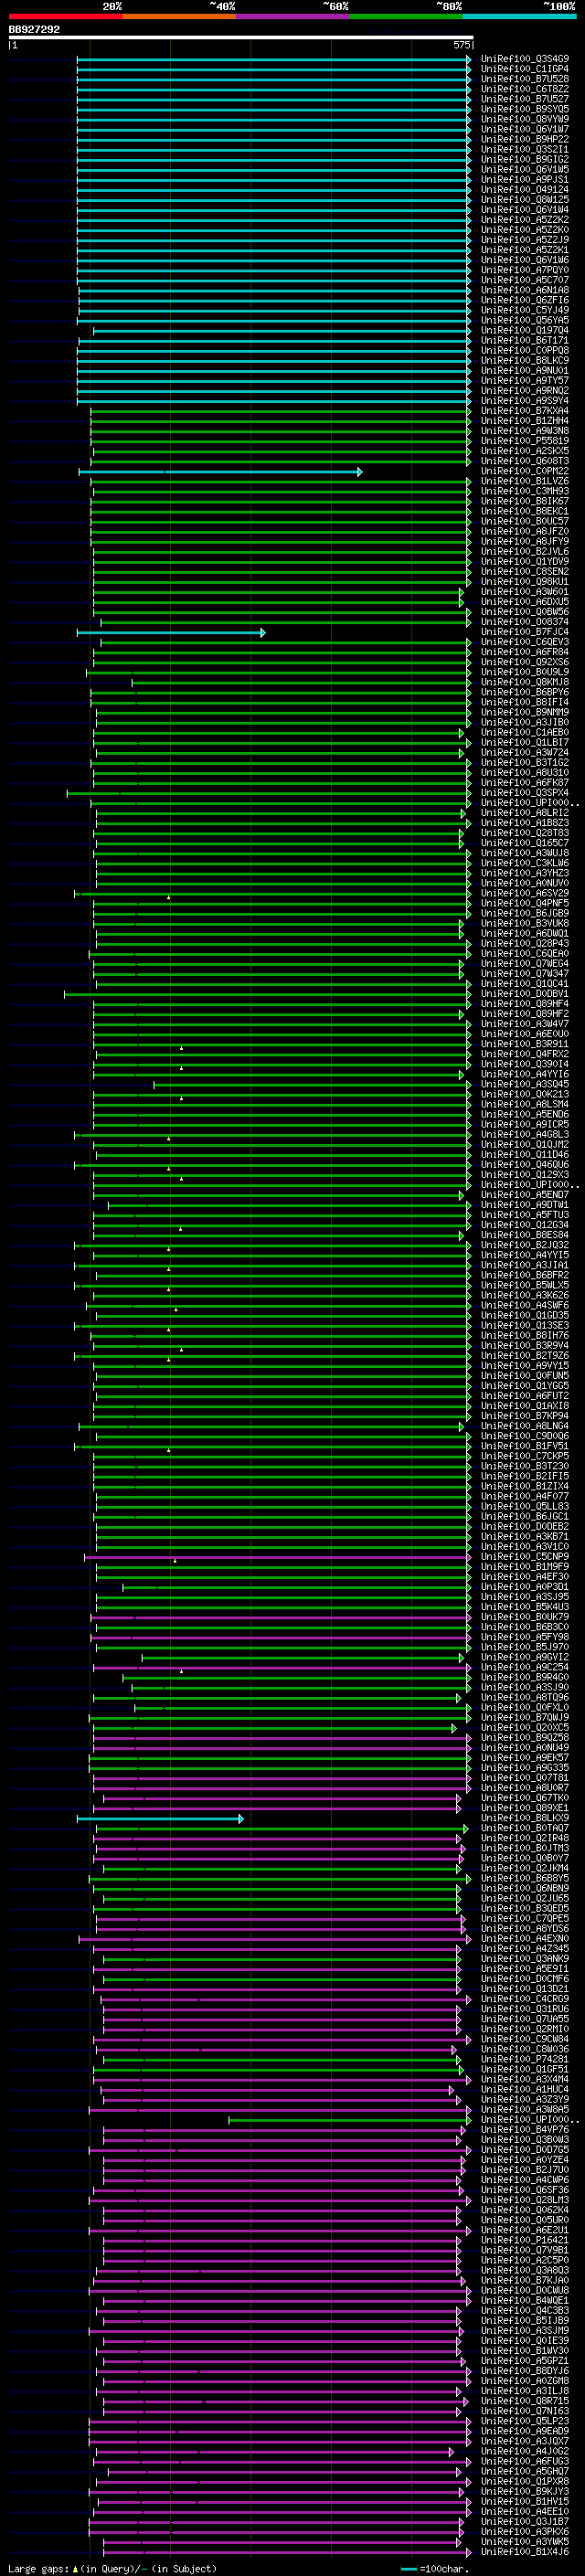Click the hit label UniRef100_B8LKX9
Image resolution: width=585 pixels, height=2576 pixels.
point(525,1818)
